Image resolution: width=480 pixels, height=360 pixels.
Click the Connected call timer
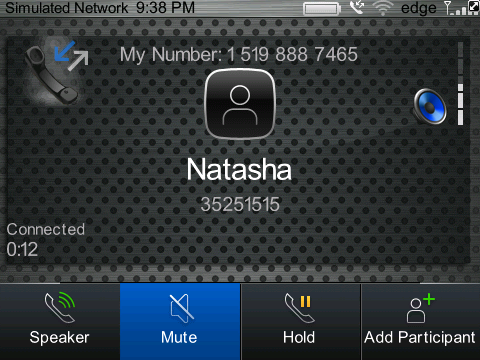pos(46,240)
